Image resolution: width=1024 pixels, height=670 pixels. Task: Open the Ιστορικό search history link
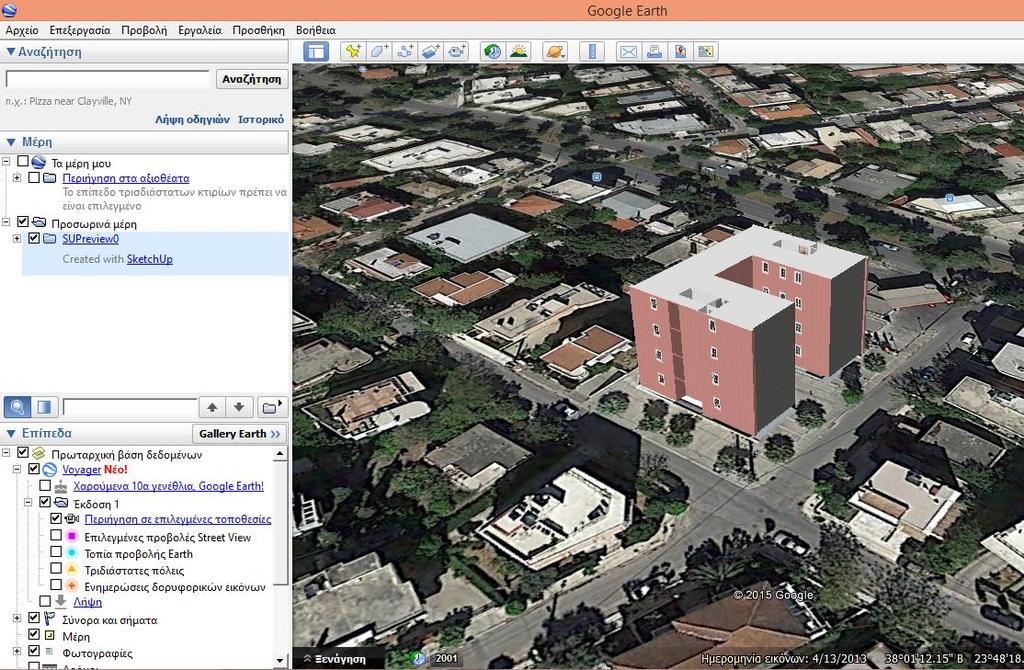pyautogui.click(x=261, y=120)
